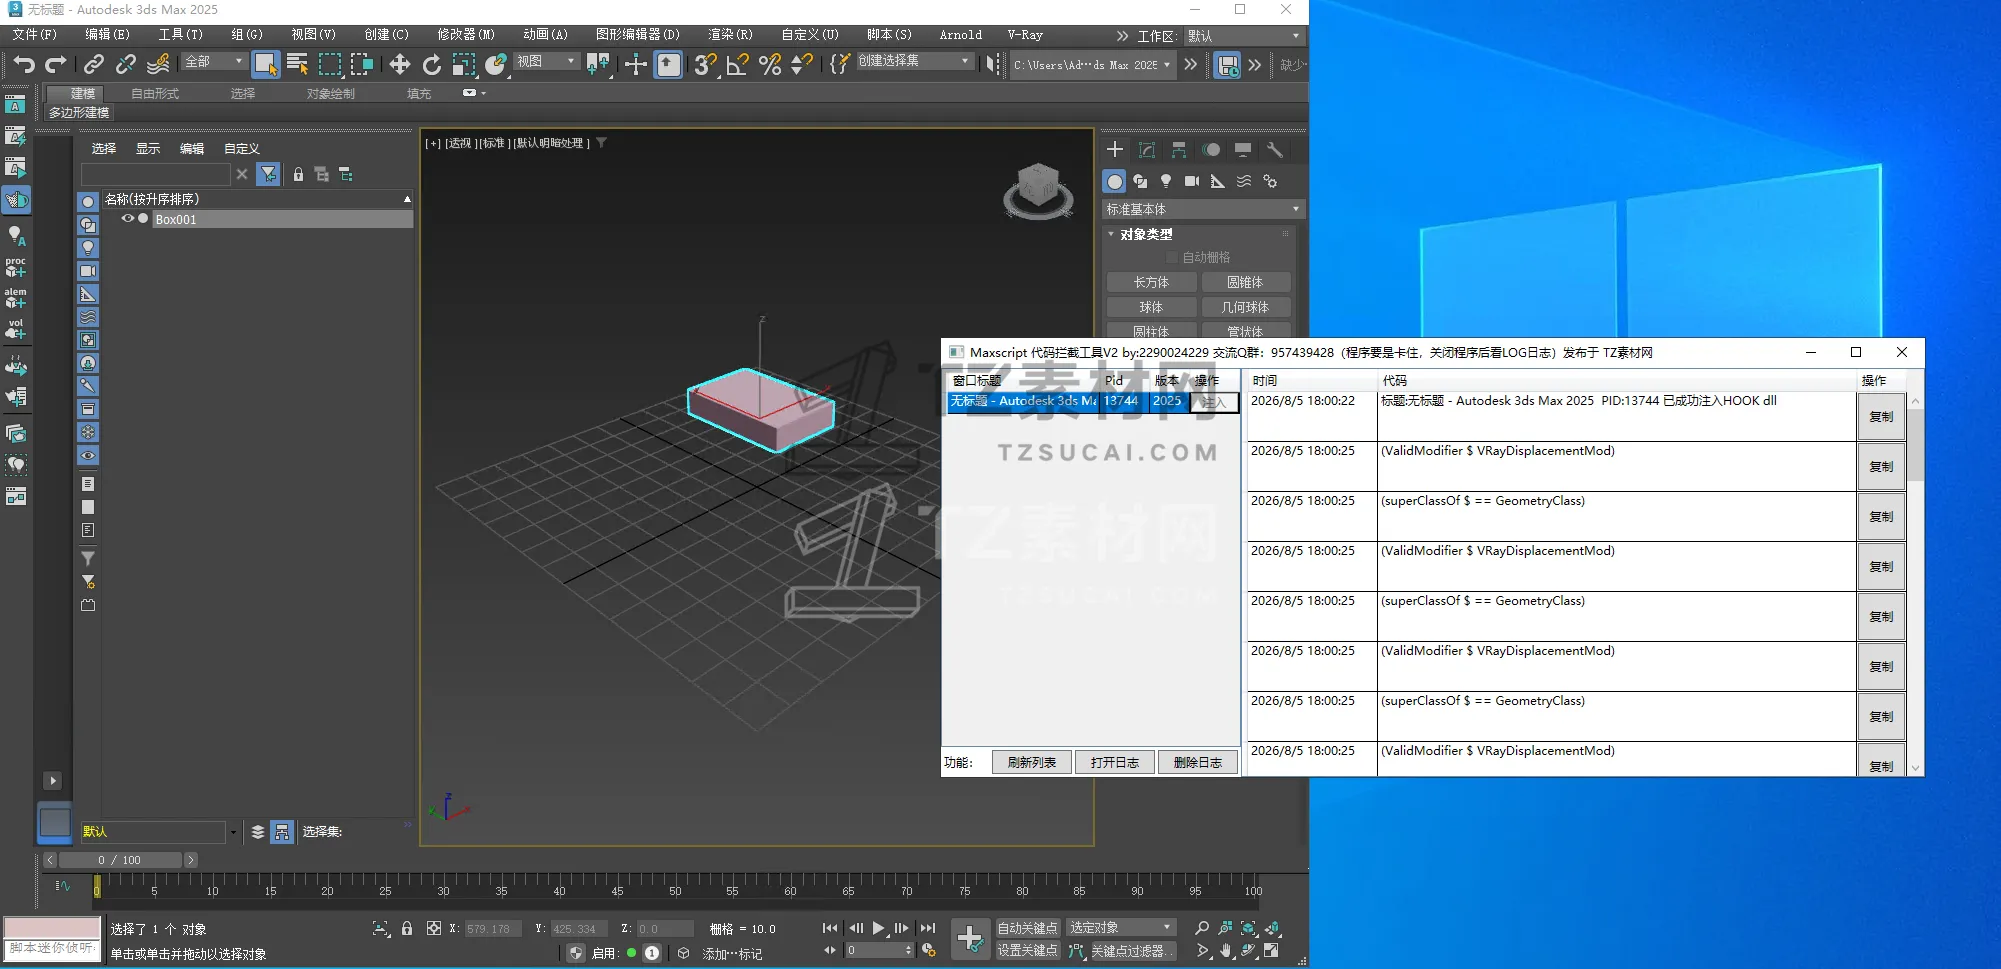The width and height of the screenshot is (2001, 969).
Task: Click the Mirror tool icon
Action: [992, 65]
